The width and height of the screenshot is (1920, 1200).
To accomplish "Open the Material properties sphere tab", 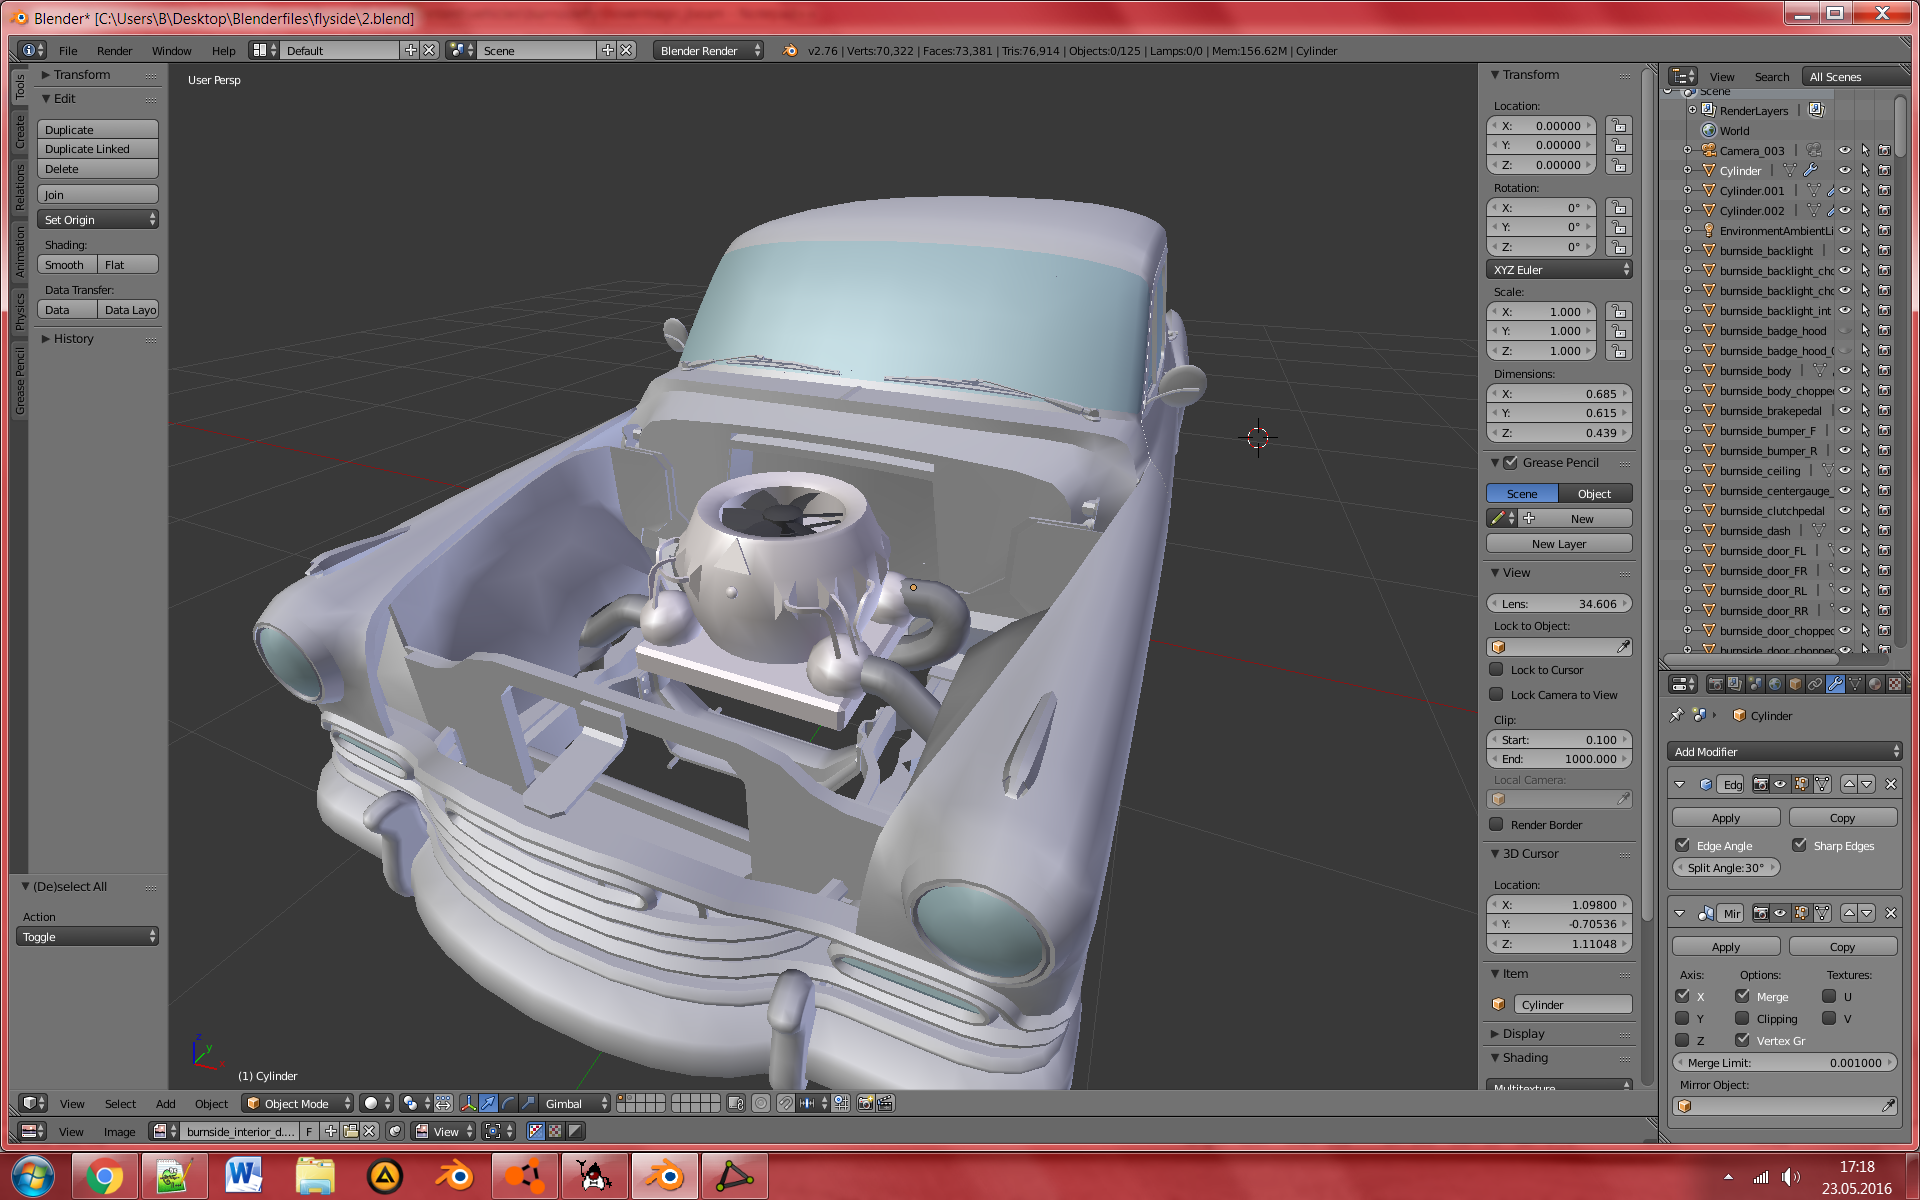I will [x=1875, y=684].
